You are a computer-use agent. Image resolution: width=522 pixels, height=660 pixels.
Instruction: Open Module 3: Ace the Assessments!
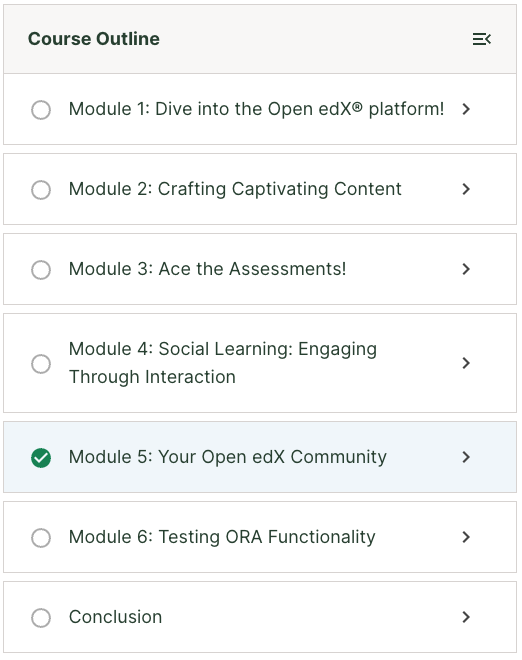(208, 269)
